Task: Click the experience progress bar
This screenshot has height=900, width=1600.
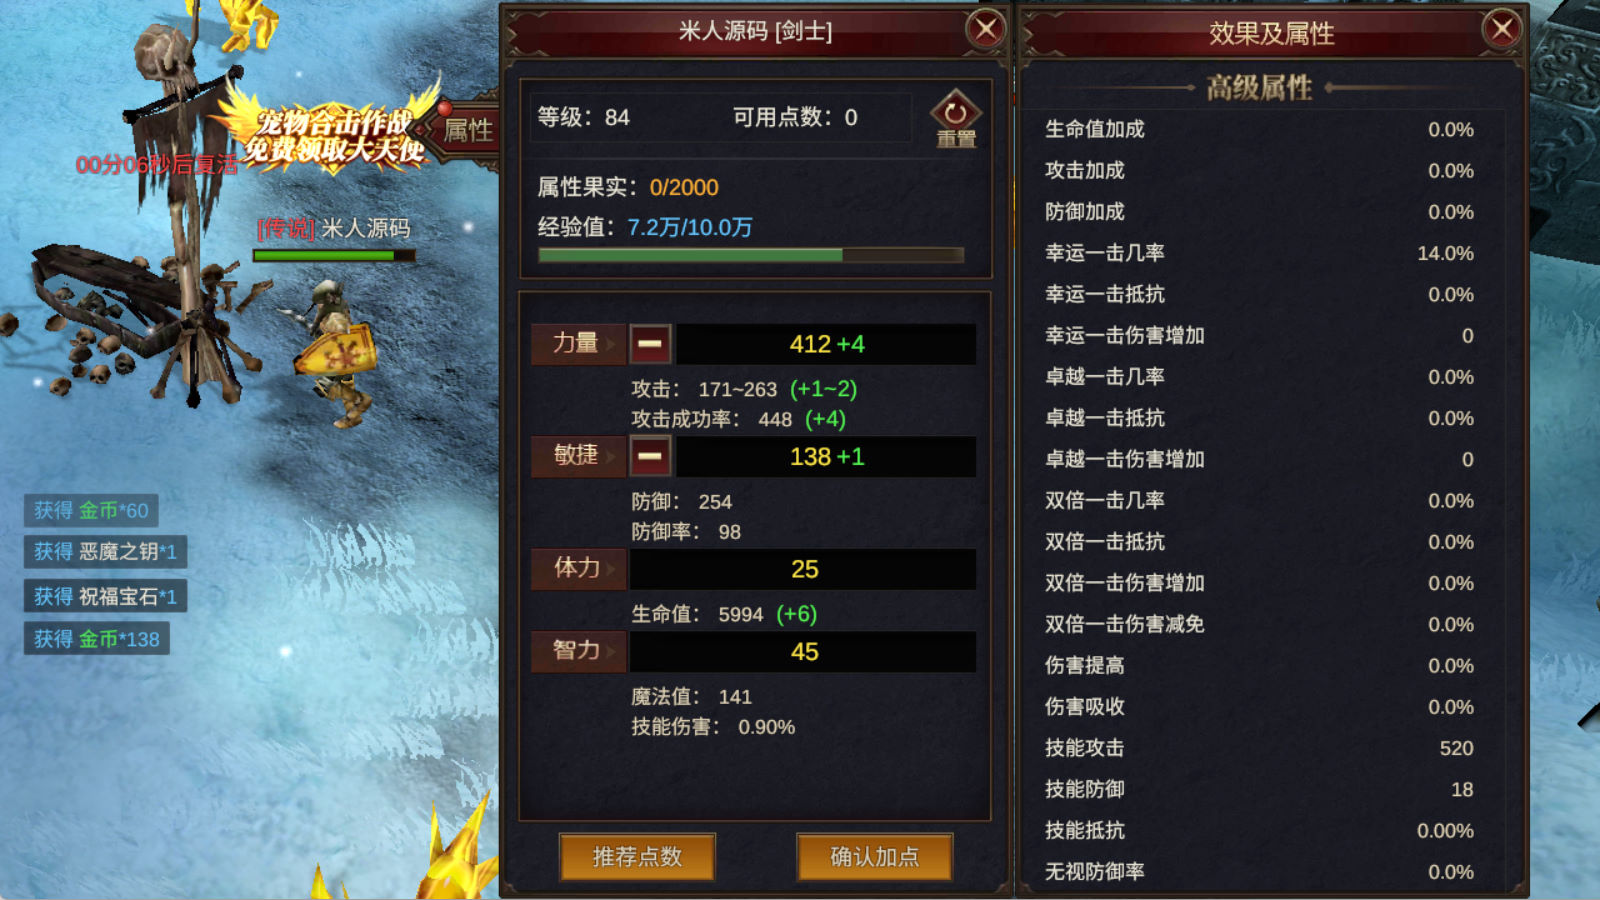Action: tap(751, 255)
